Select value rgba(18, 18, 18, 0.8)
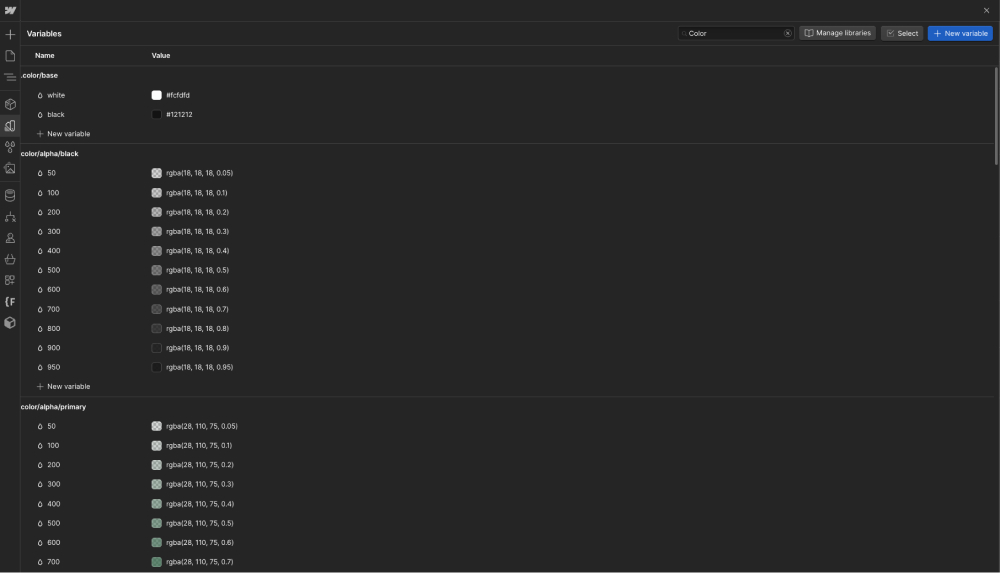This screenshot has height=573, width=1000. click(198, 329)
